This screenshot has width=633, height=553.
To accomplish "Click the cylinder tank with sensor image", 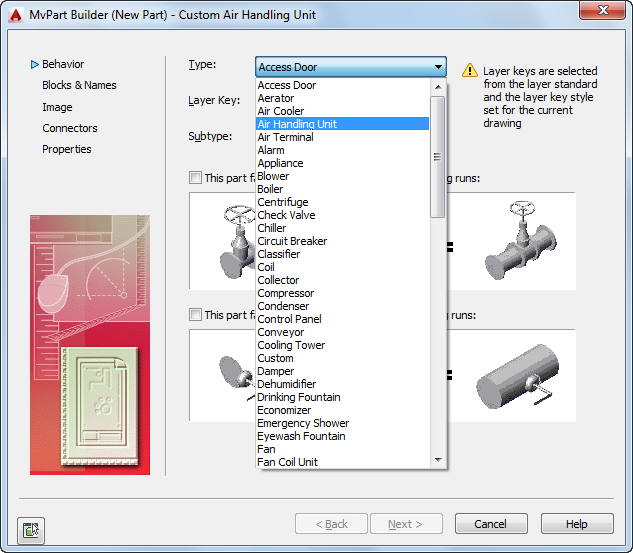I will [518, 376].
